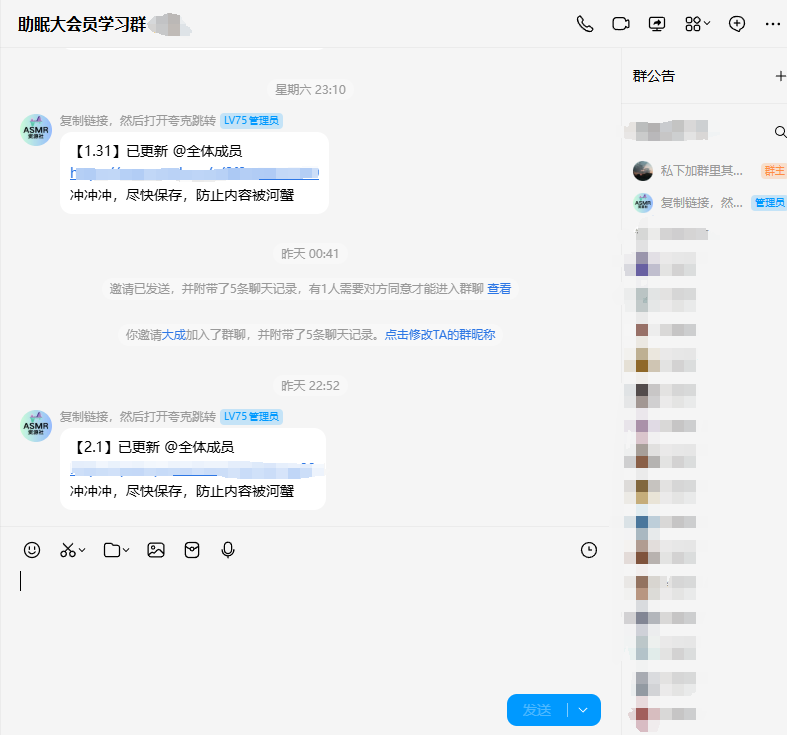This screenshot has height=735, width=787.
Task: Click the LV75 管理员 badge on 【2.1】 message
Action: (x=251, y=416)
